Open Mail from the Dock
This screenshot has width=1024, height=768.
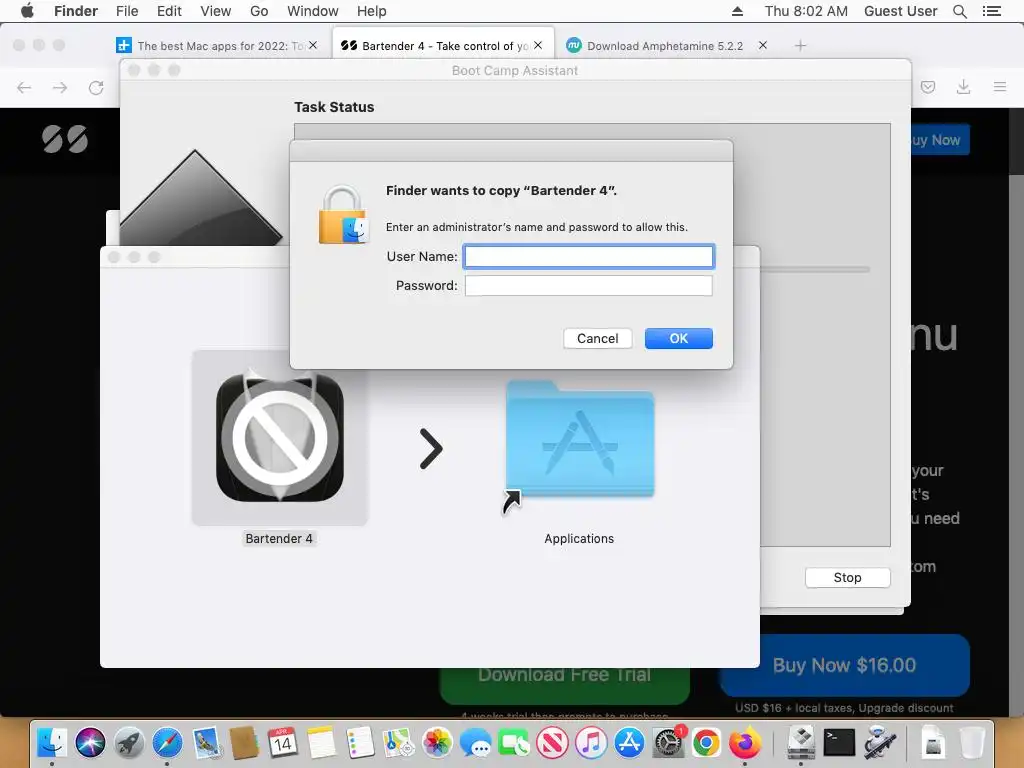[206, 743]
